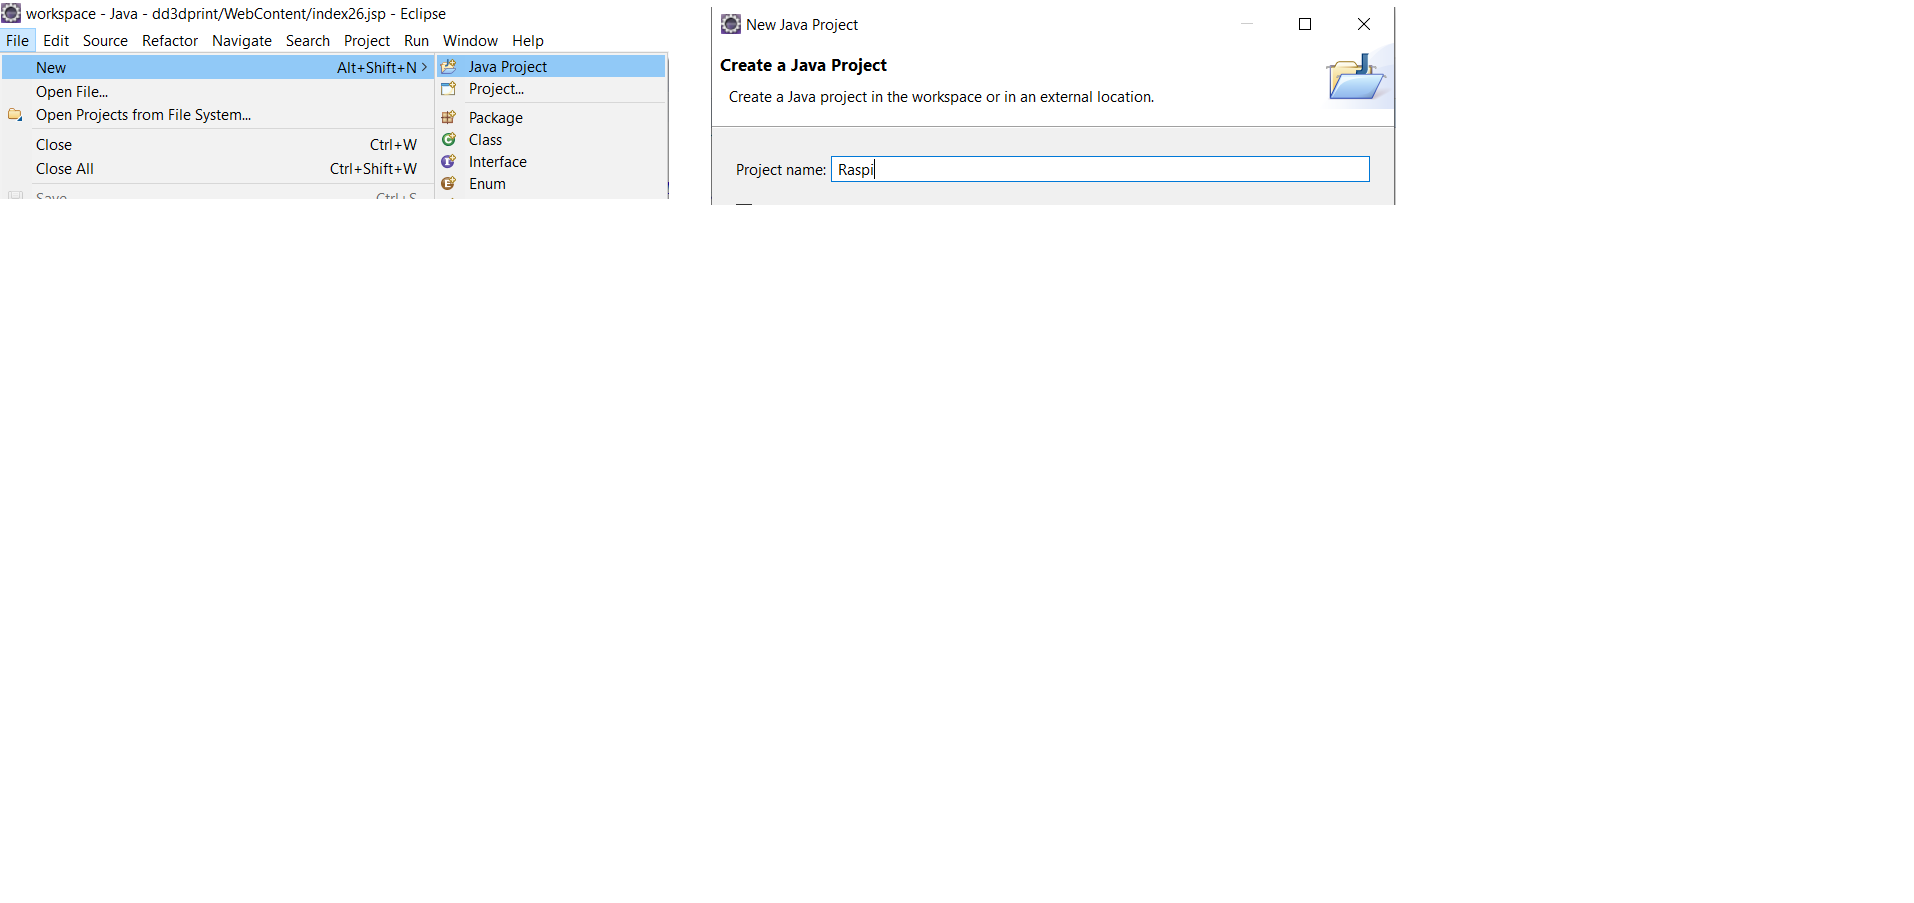Expand the New submenu arrow
The image size is (1914, 903).
424,67
